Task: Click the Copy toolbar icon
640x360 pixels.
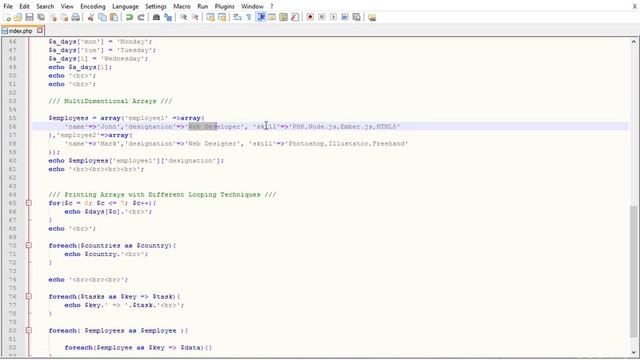Action: coord(102,17)
